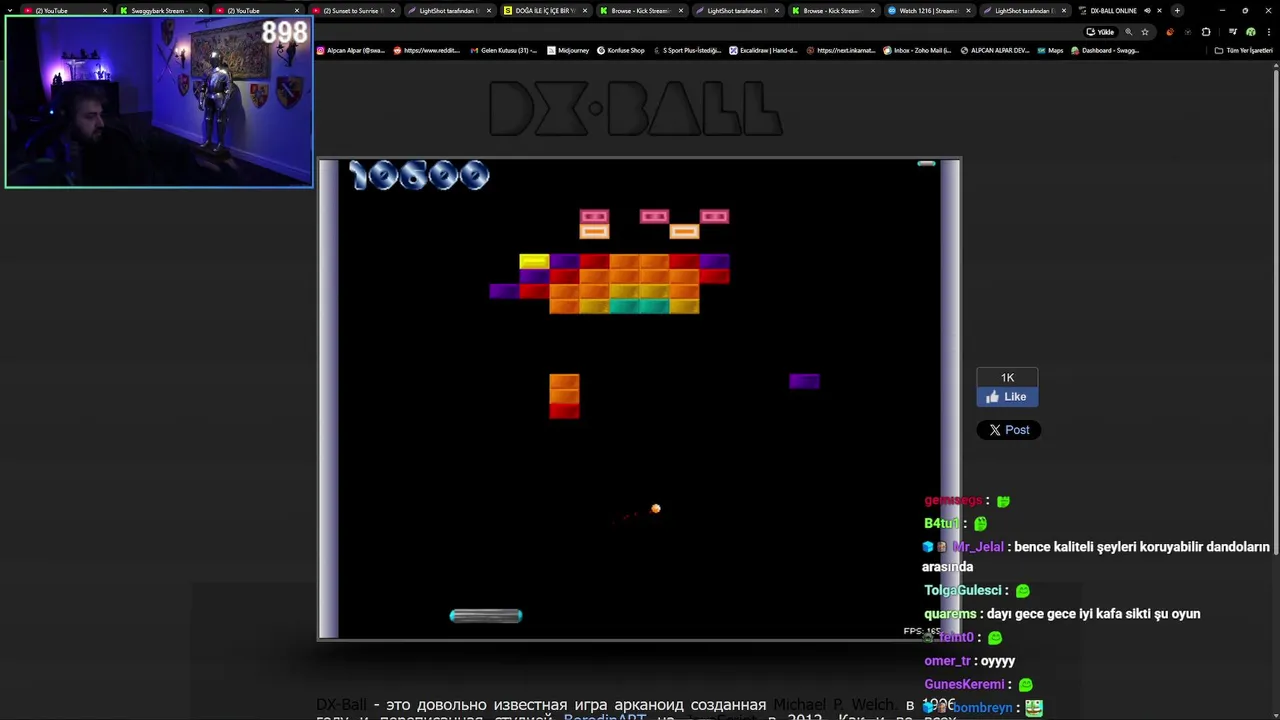Open the ALPCAN ALPAR DEV bookmark
The image size is (1280, 720).
[995, 50]
